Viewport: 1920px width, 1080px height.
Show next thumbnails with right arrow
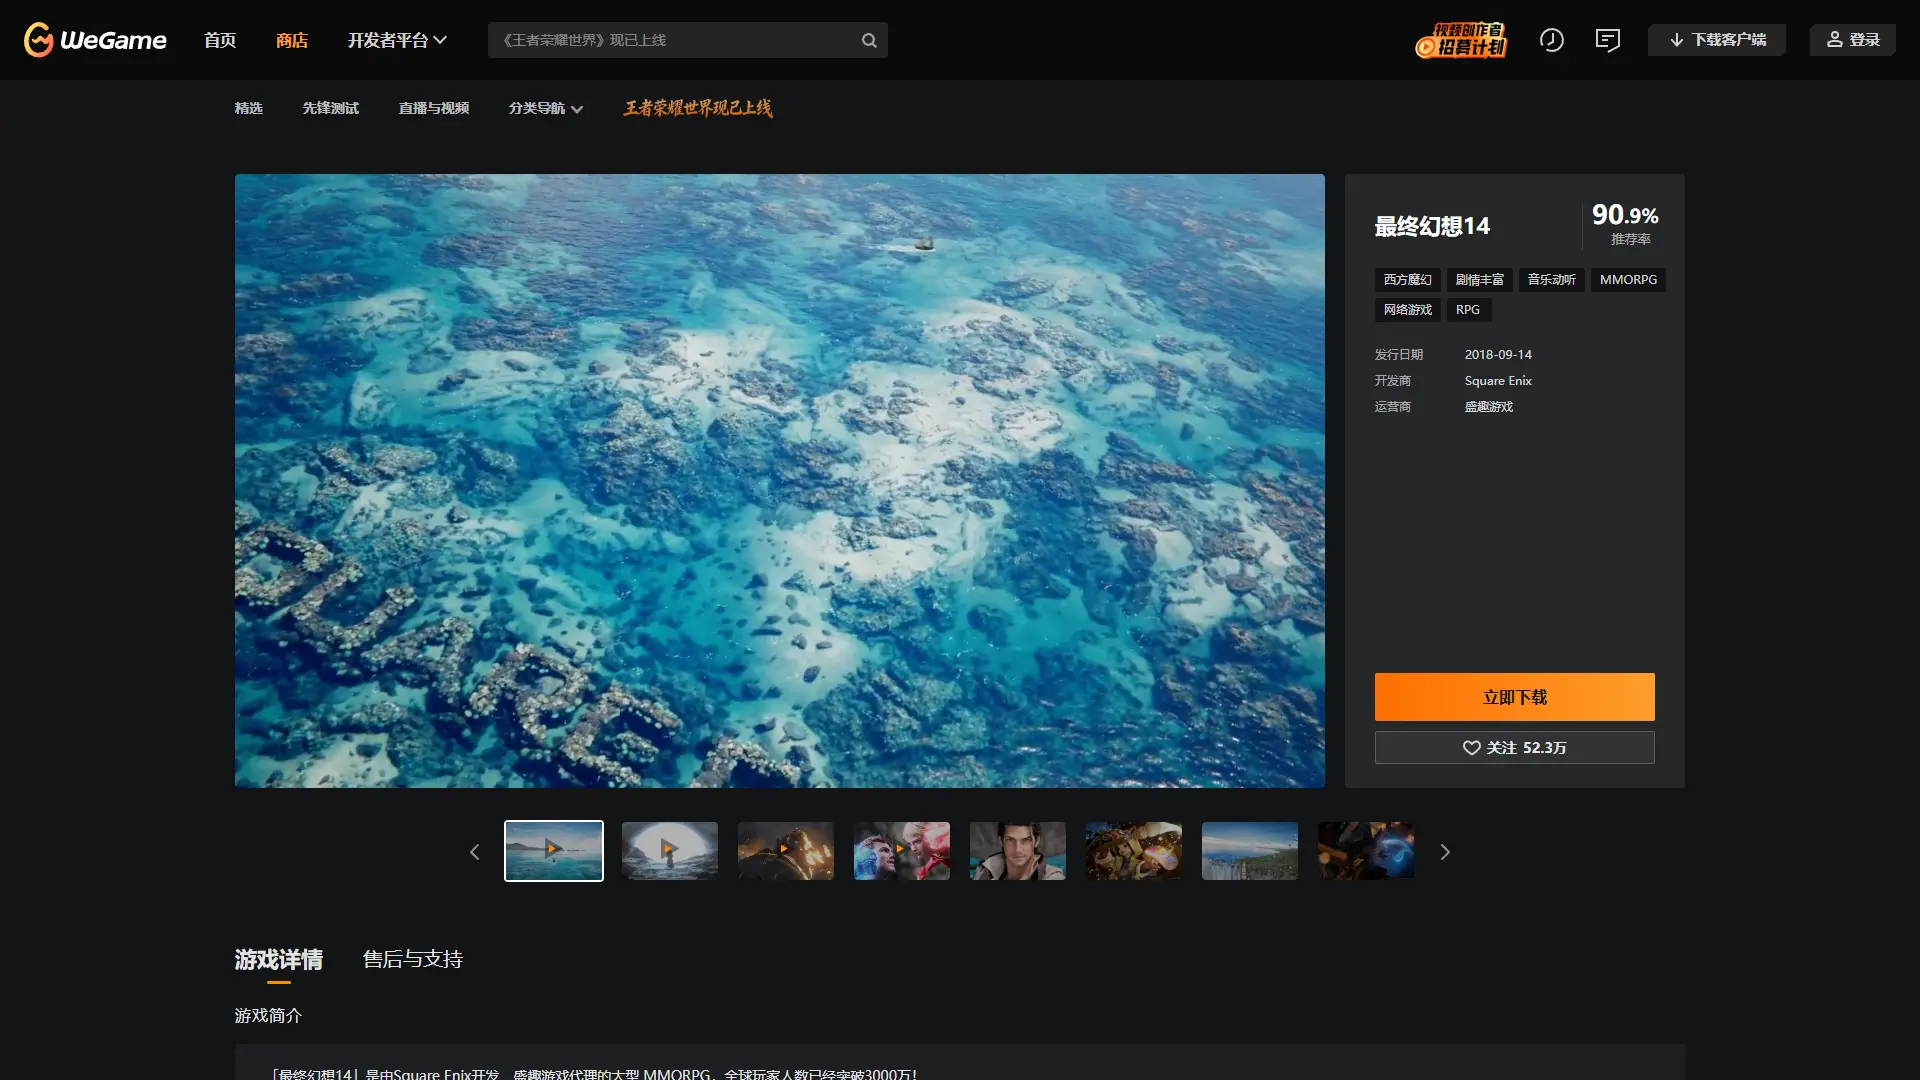tap(1444, 852)
